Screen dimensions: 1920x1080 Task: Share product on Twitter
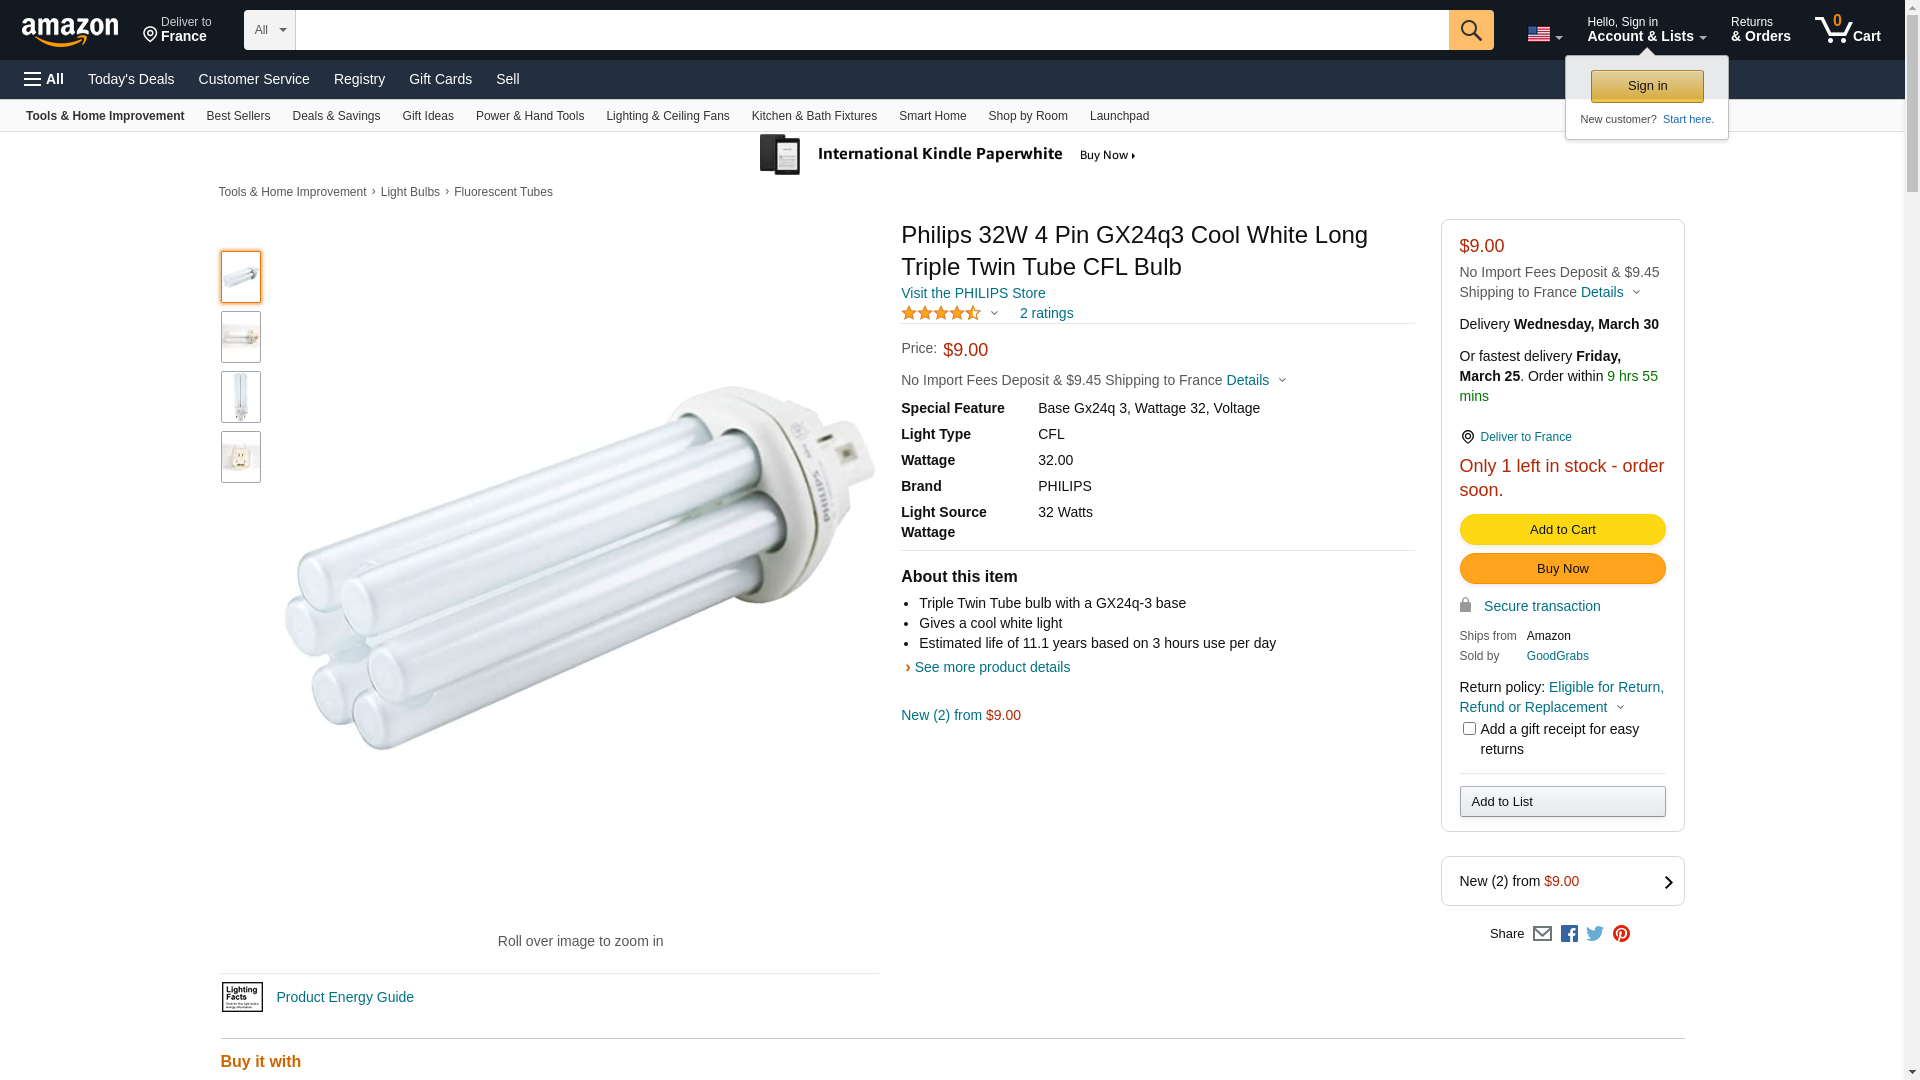1595,934
